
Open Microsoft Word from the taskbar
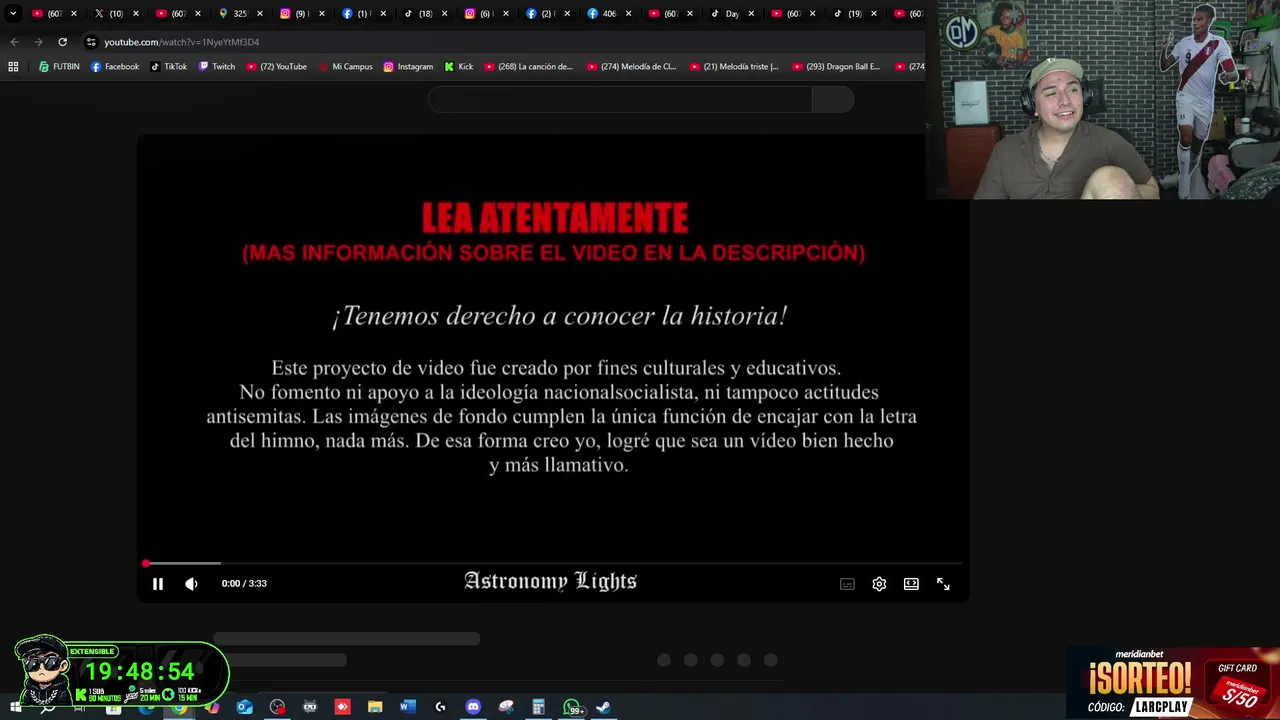coord(407,707)
